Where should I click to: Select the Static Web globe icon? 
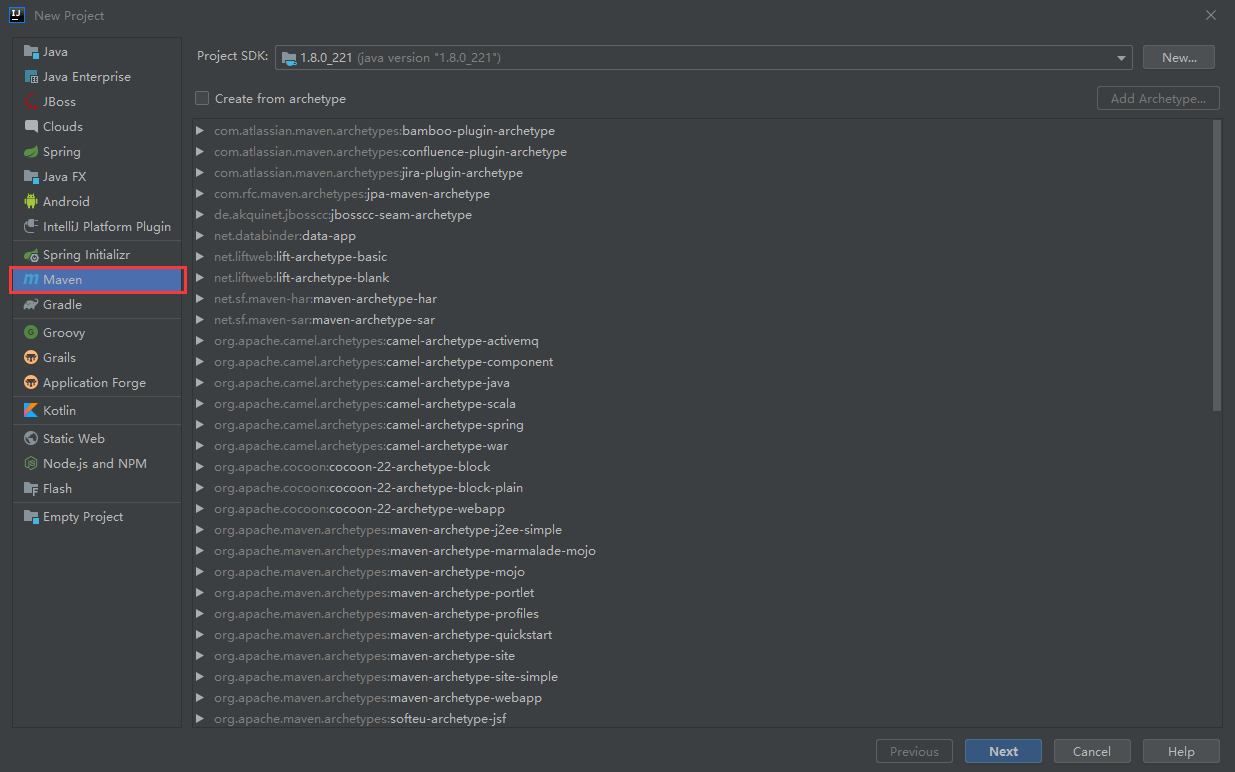[31, 439]
